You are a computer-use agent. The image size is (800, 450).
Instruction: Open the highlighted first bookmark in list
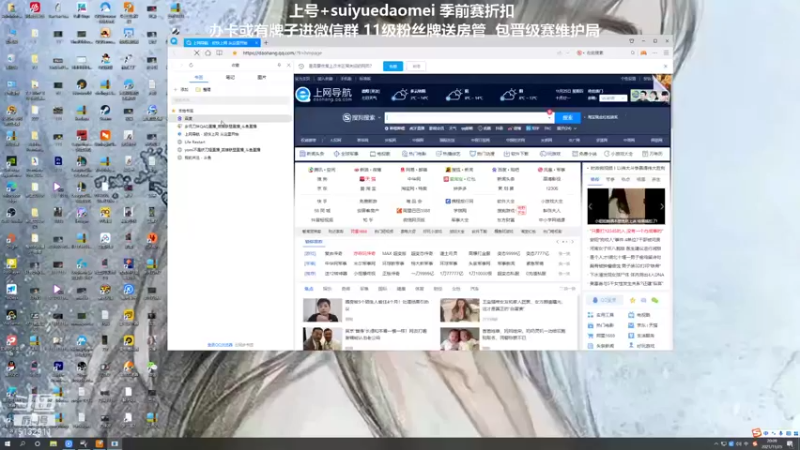(232, 118)
